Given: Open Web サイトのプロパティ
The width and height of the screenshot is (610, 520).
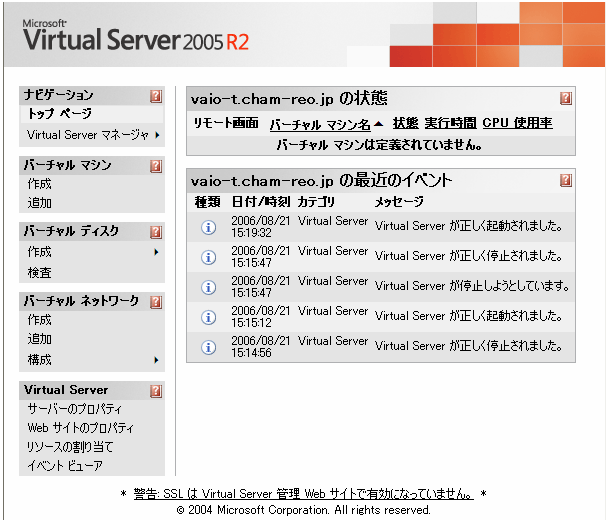Looking at the screenshot, I should tap(81, 428).
